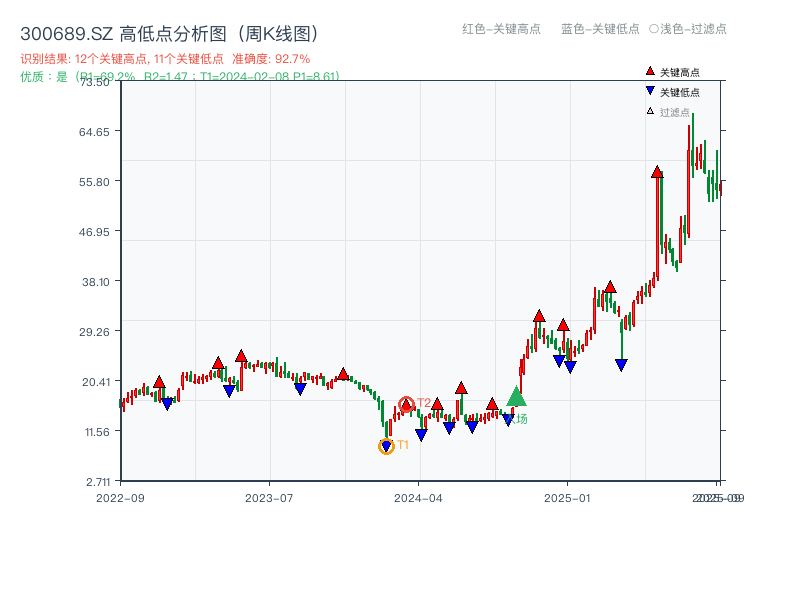
Task: Click the 11.56 y-axis value
Action: click(97, 432)
